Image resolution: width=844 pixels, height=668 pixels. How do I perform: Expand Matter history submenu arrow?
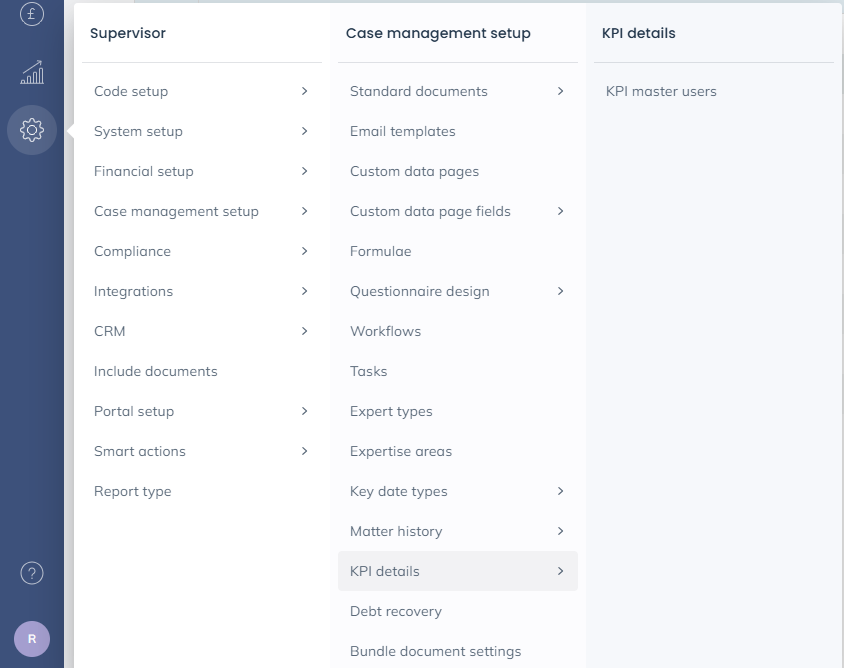point(560,531)
